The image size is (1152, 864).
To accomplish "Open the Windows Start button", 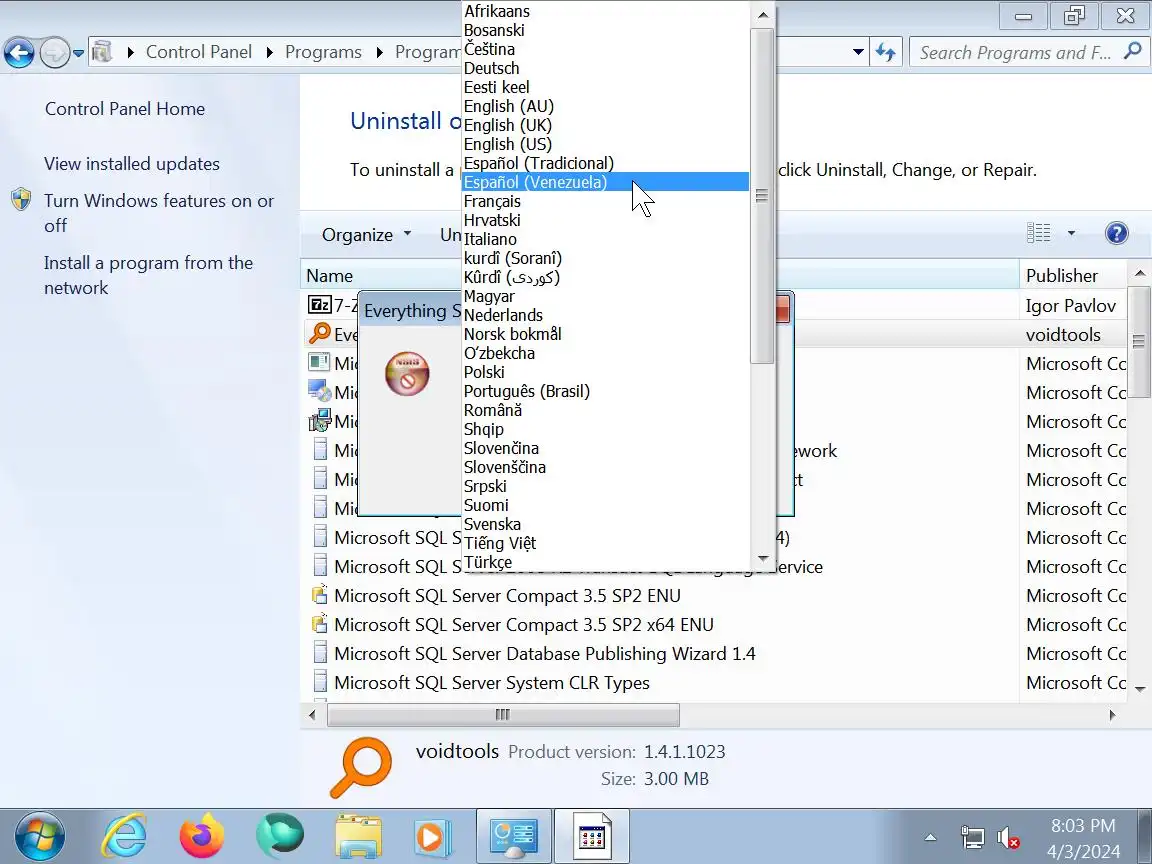I will [40, 836].
